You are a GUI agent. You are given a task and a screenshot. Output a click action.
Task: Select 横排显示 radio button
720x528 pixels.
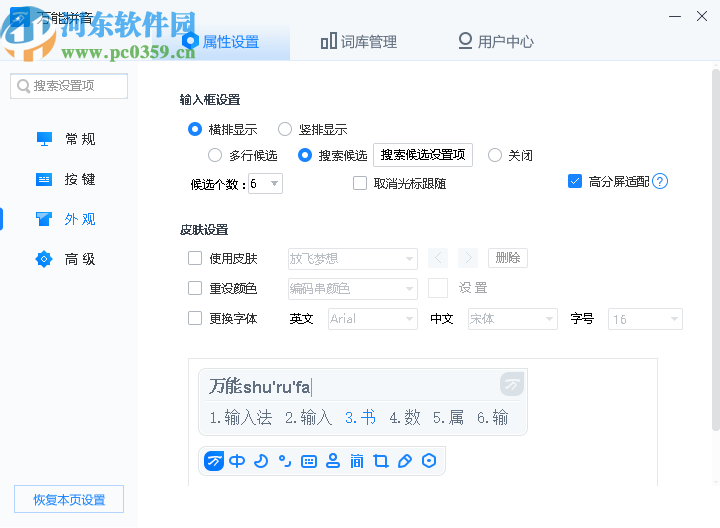(195, 129)
